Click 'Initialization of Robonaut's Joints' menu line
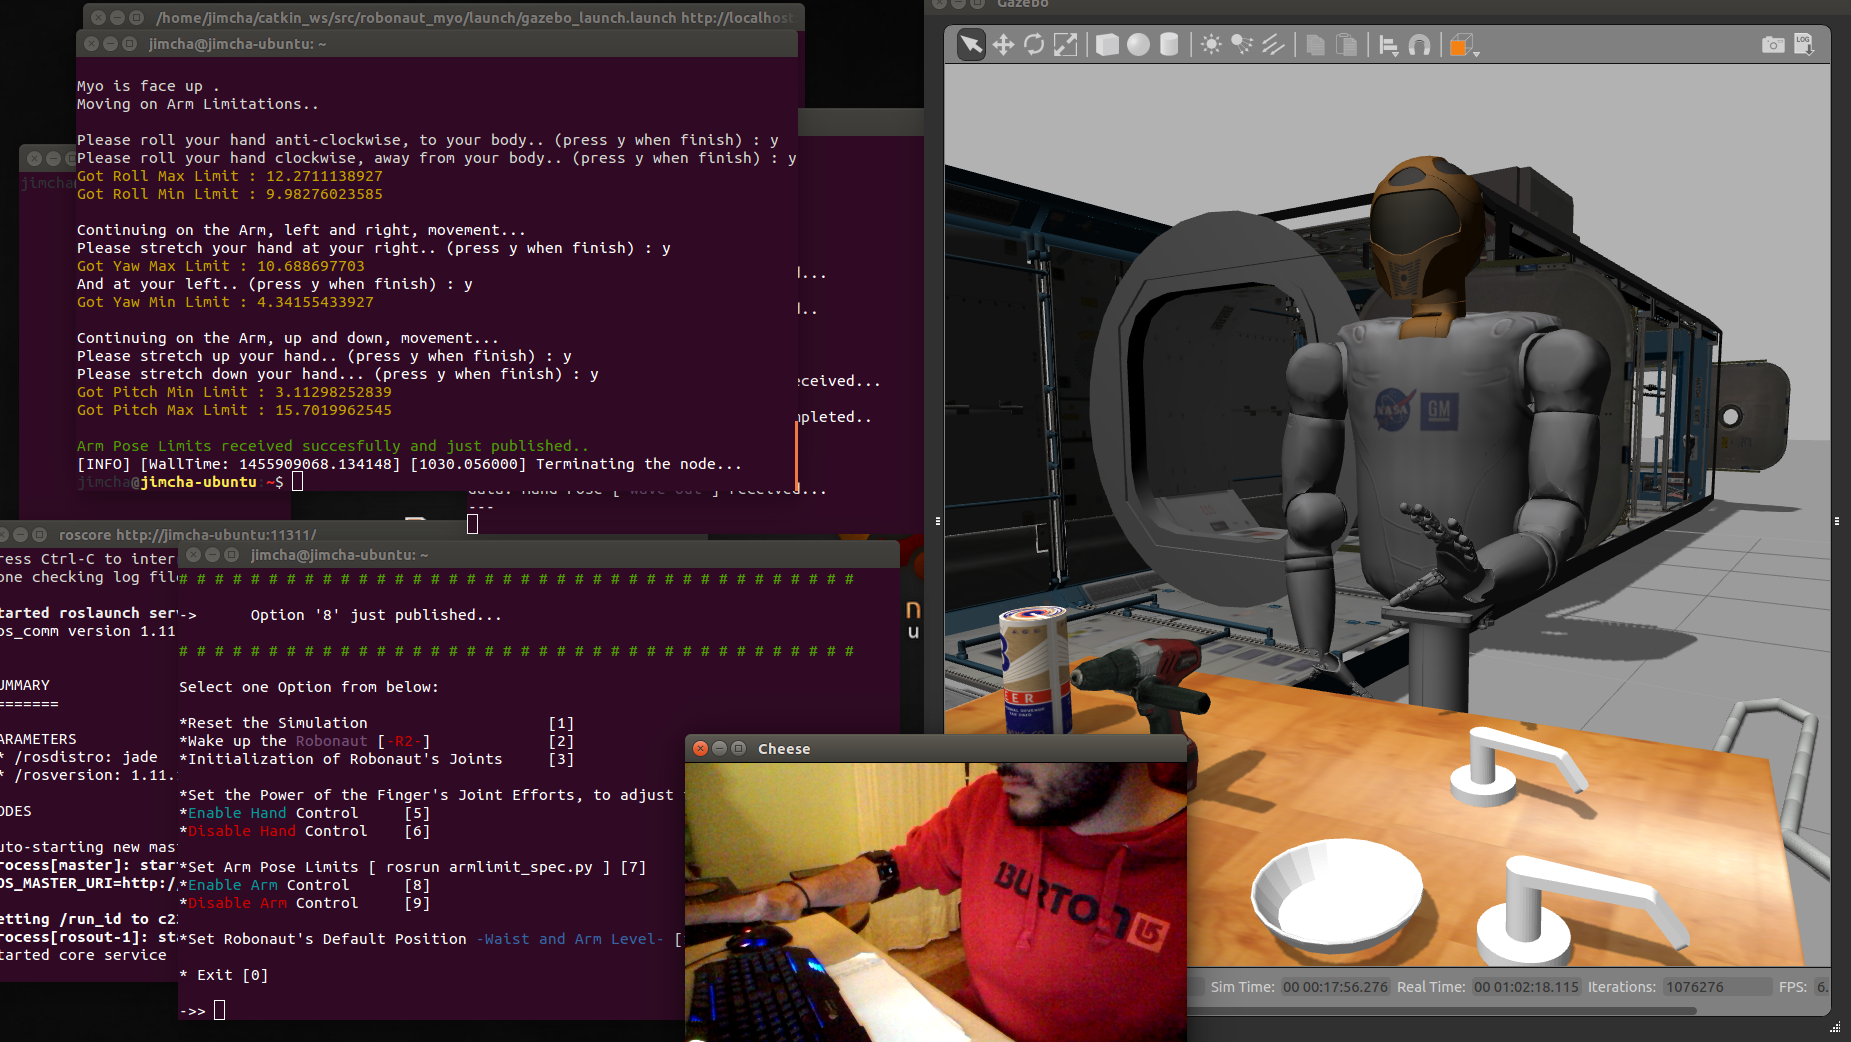This screenshot has width=1851, height=1042. (x=376, y=759)
